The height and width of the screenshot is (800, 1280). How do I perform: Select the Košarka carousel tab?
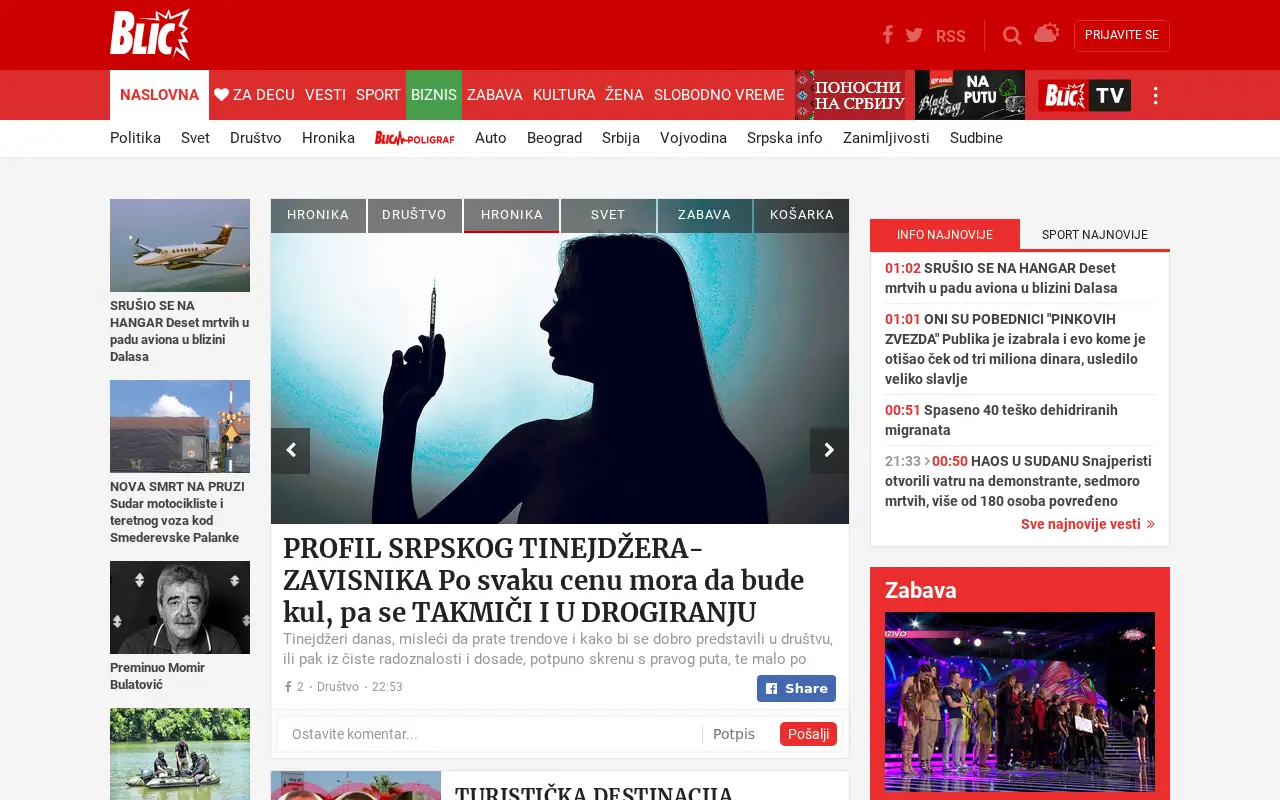pyautogui.click(x=802, y=215)
